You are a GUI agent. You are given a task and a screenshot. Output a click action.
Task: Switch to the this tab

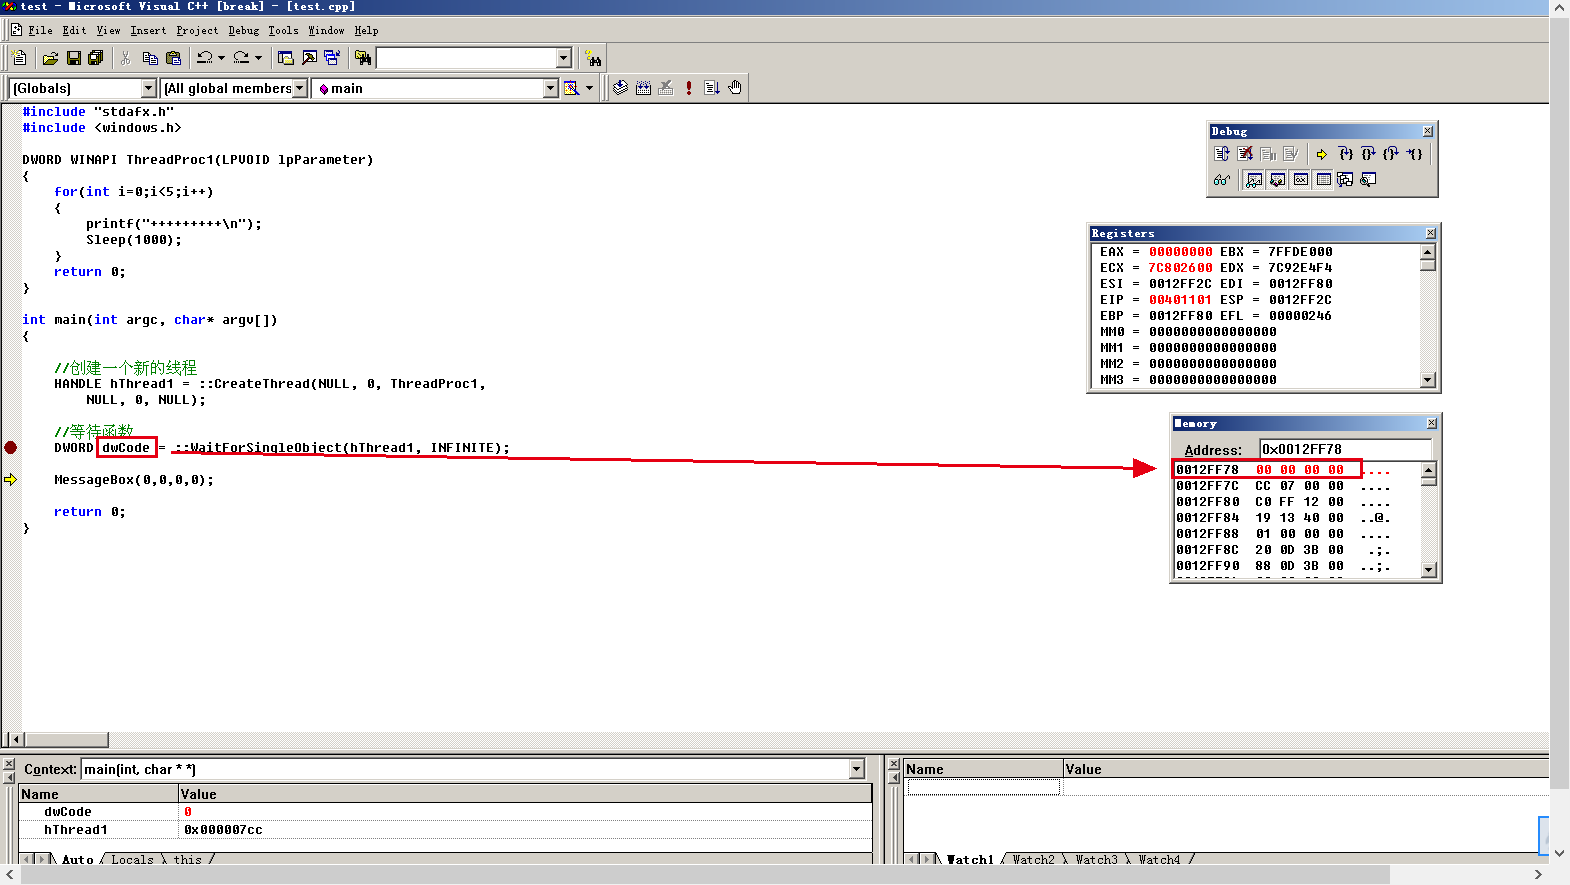coord(187,859)
